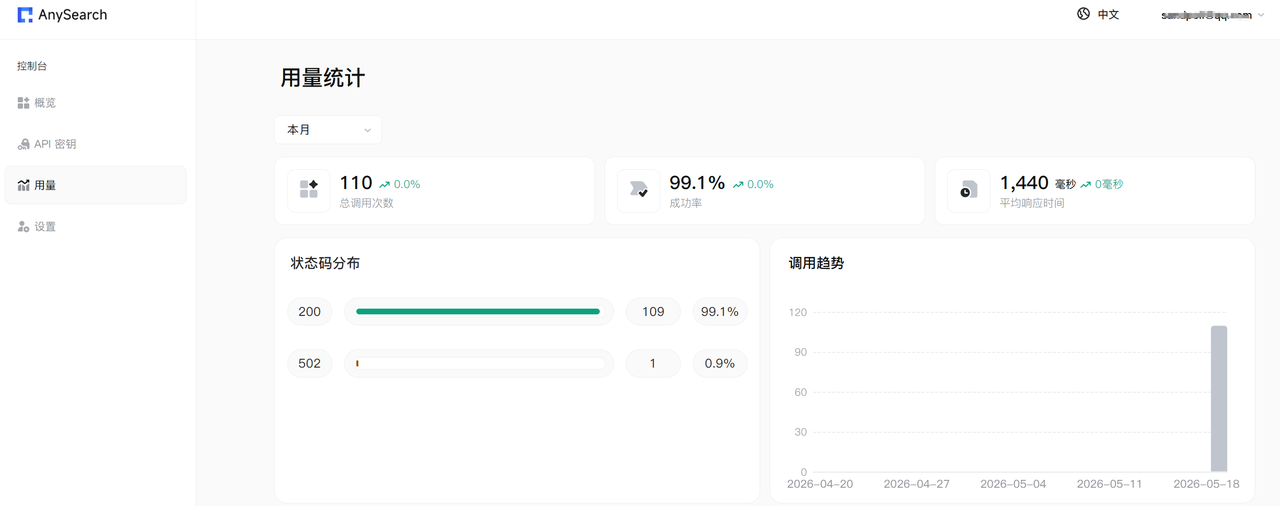Click the 平均响应时间 label
This screenshot has width=1280, height=506.
[x=1032, y=203]
